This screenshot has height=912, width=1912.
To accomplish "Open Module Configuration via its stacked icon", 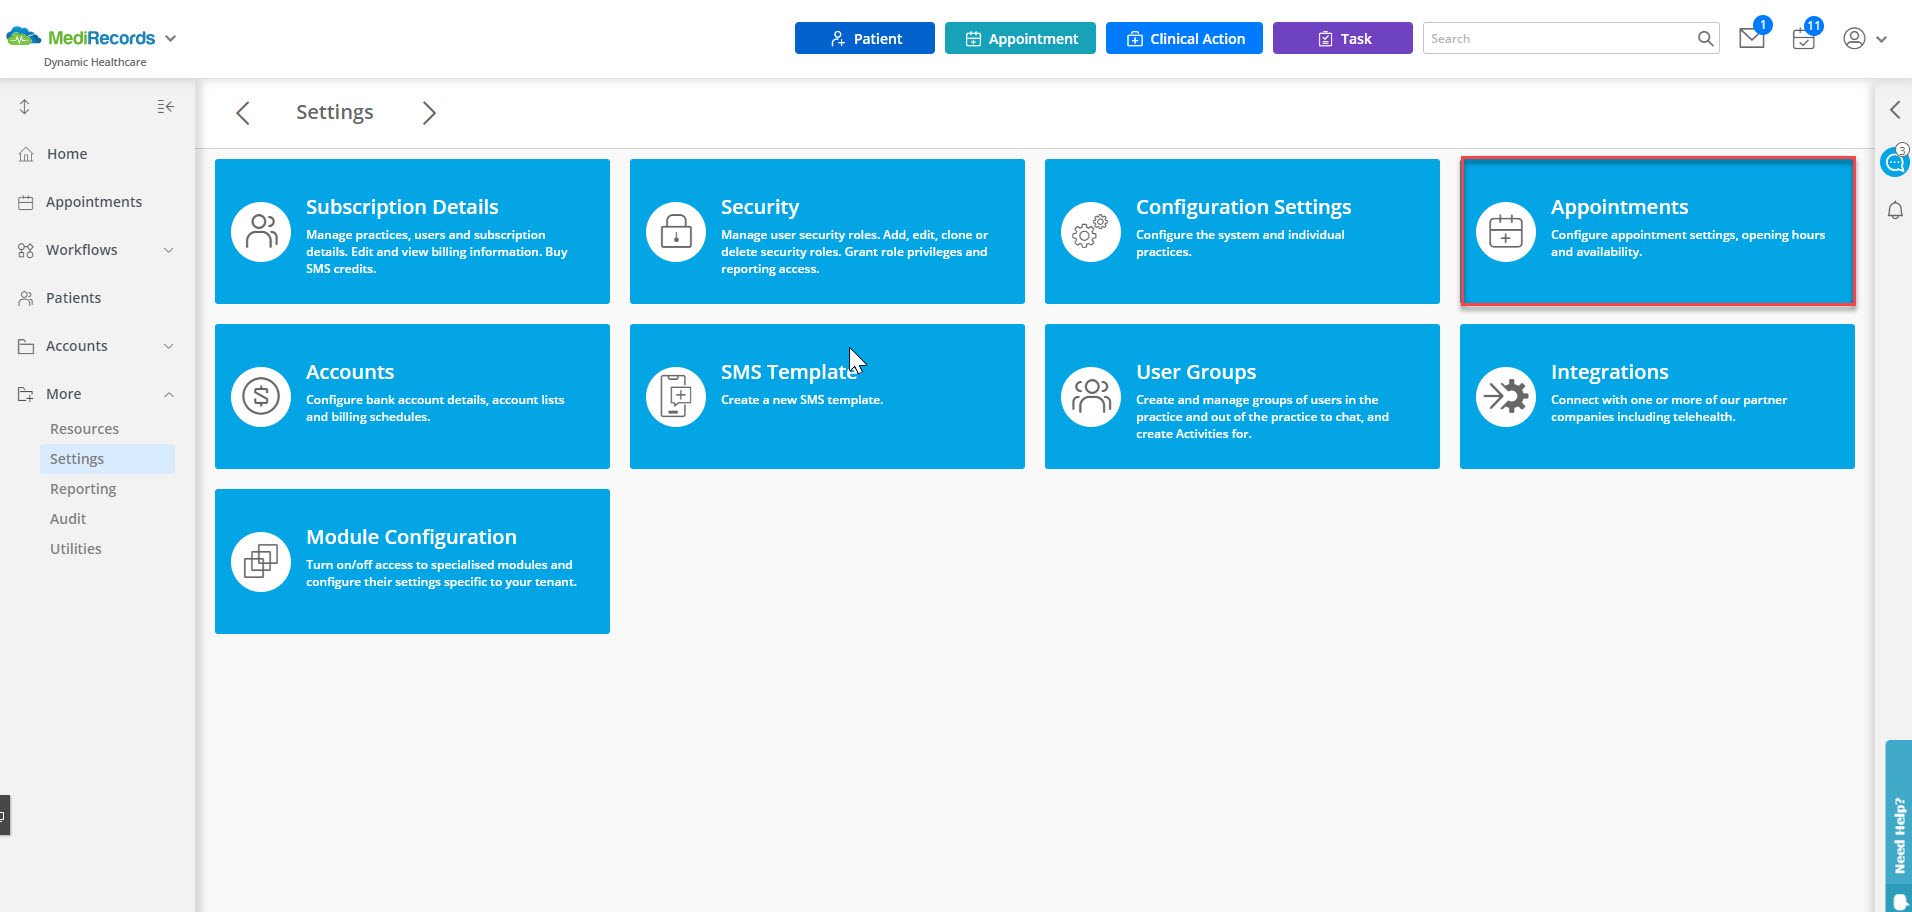I will point(260,561).
